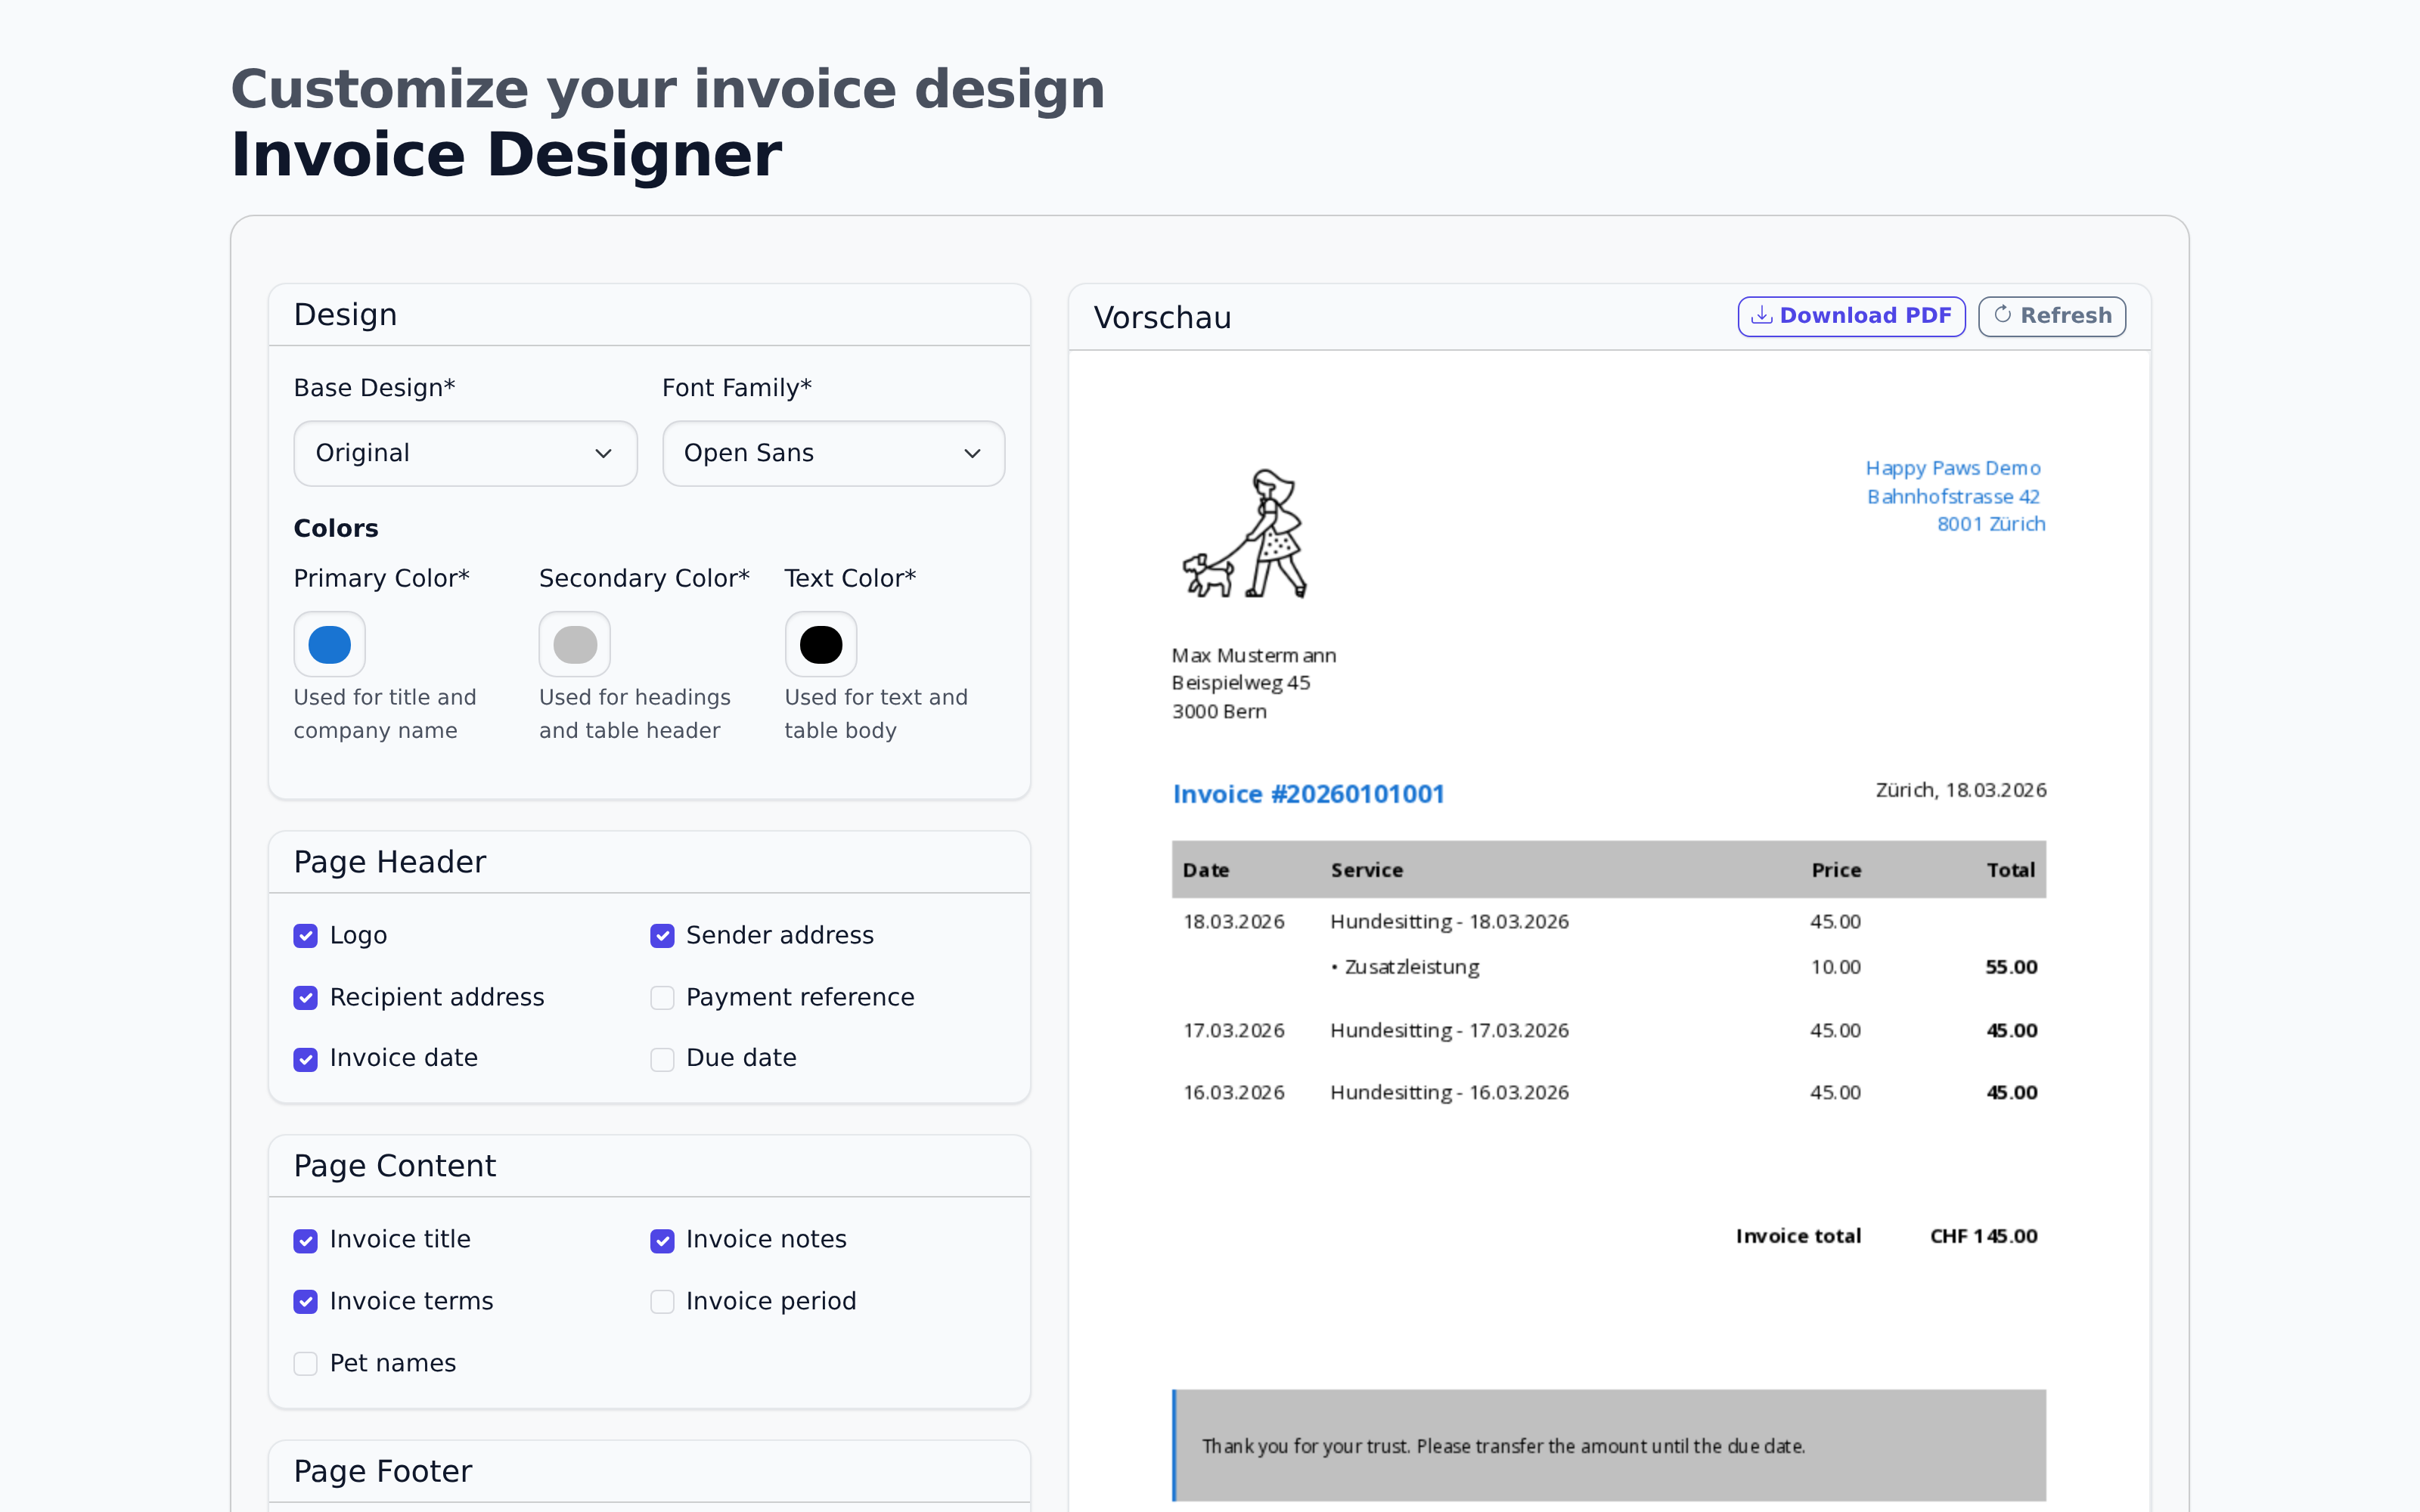
Task: Open the black Text Color swatch
Action: click(x=820, y=644)
